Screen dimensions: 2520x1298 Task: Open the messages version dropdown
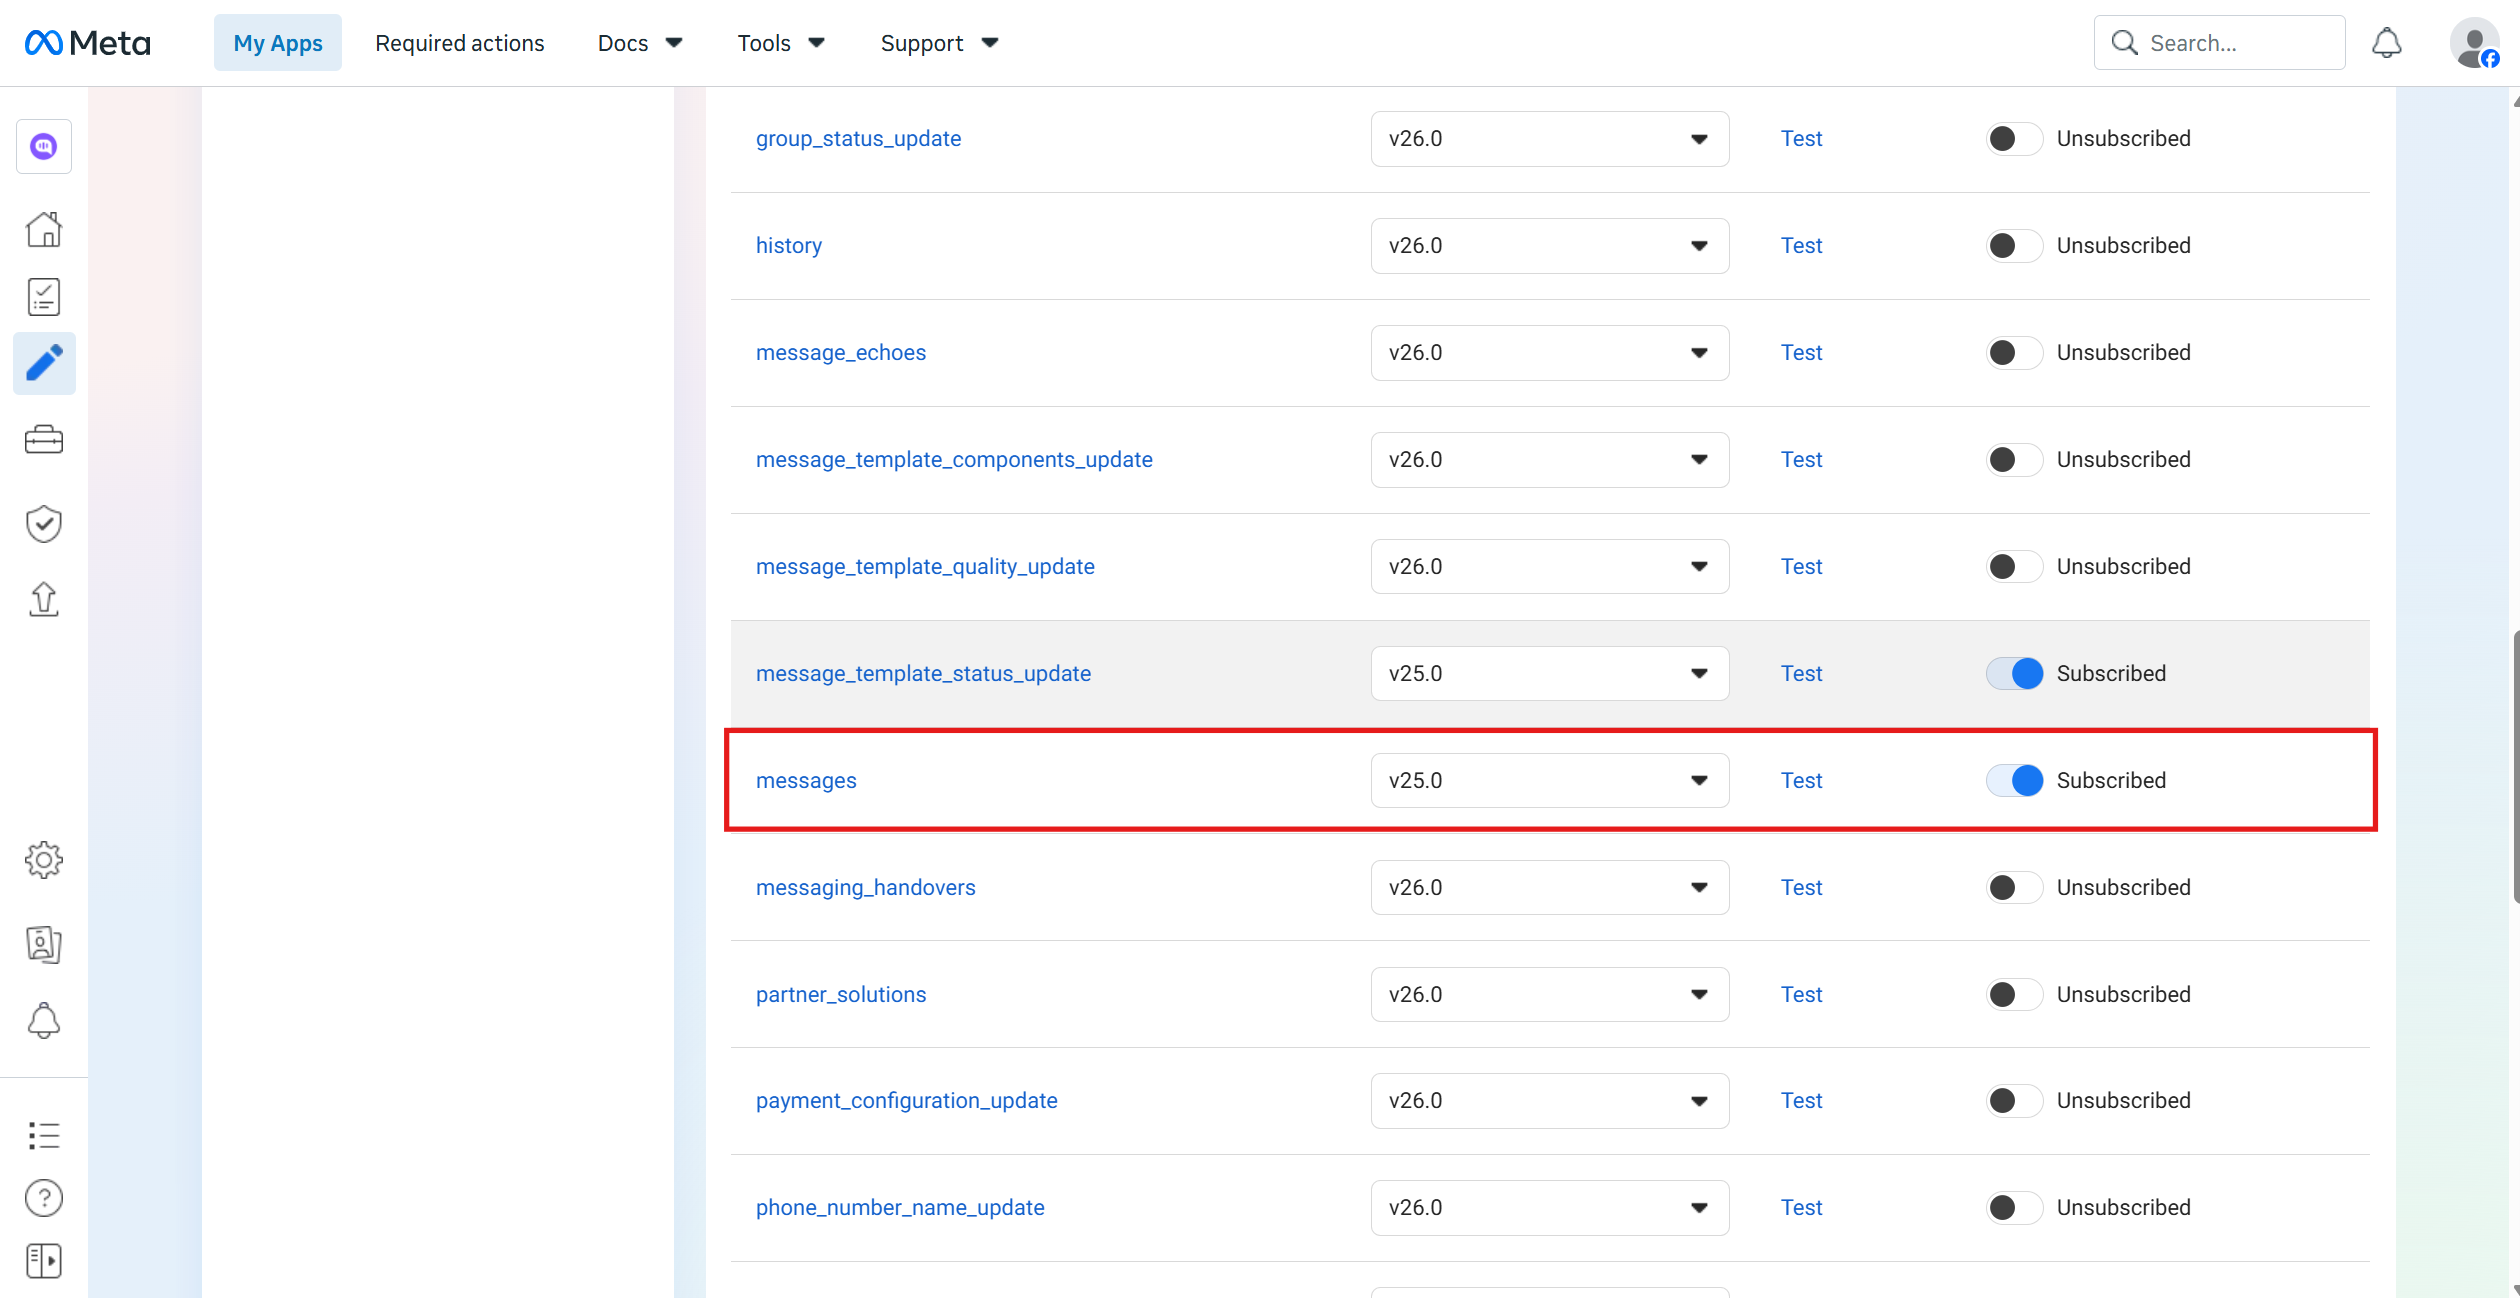[1549, 781]
